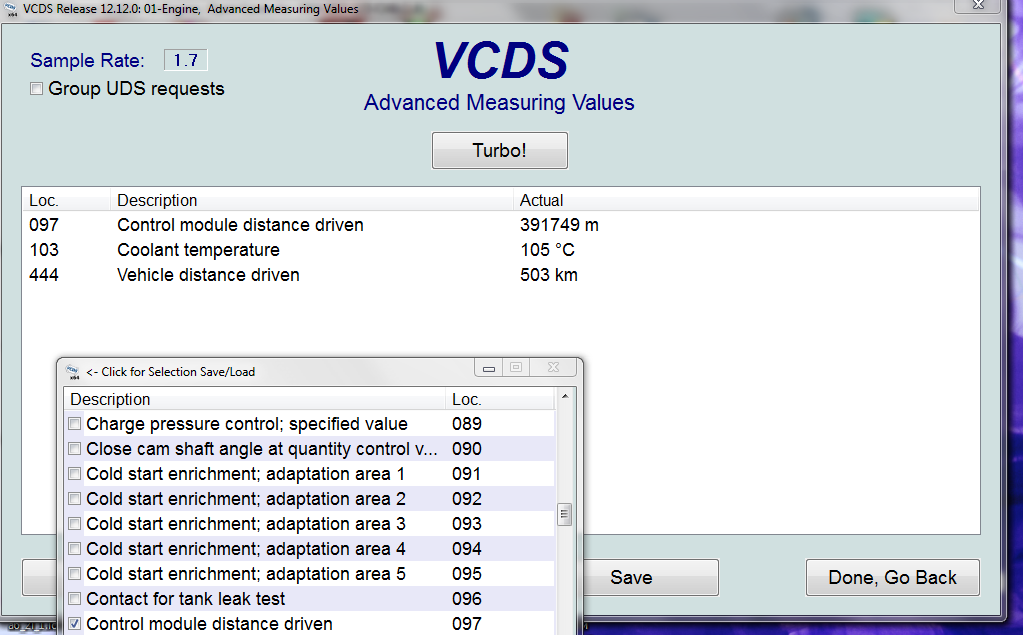
Task: Click location 103 in main table
Action: 44,250
